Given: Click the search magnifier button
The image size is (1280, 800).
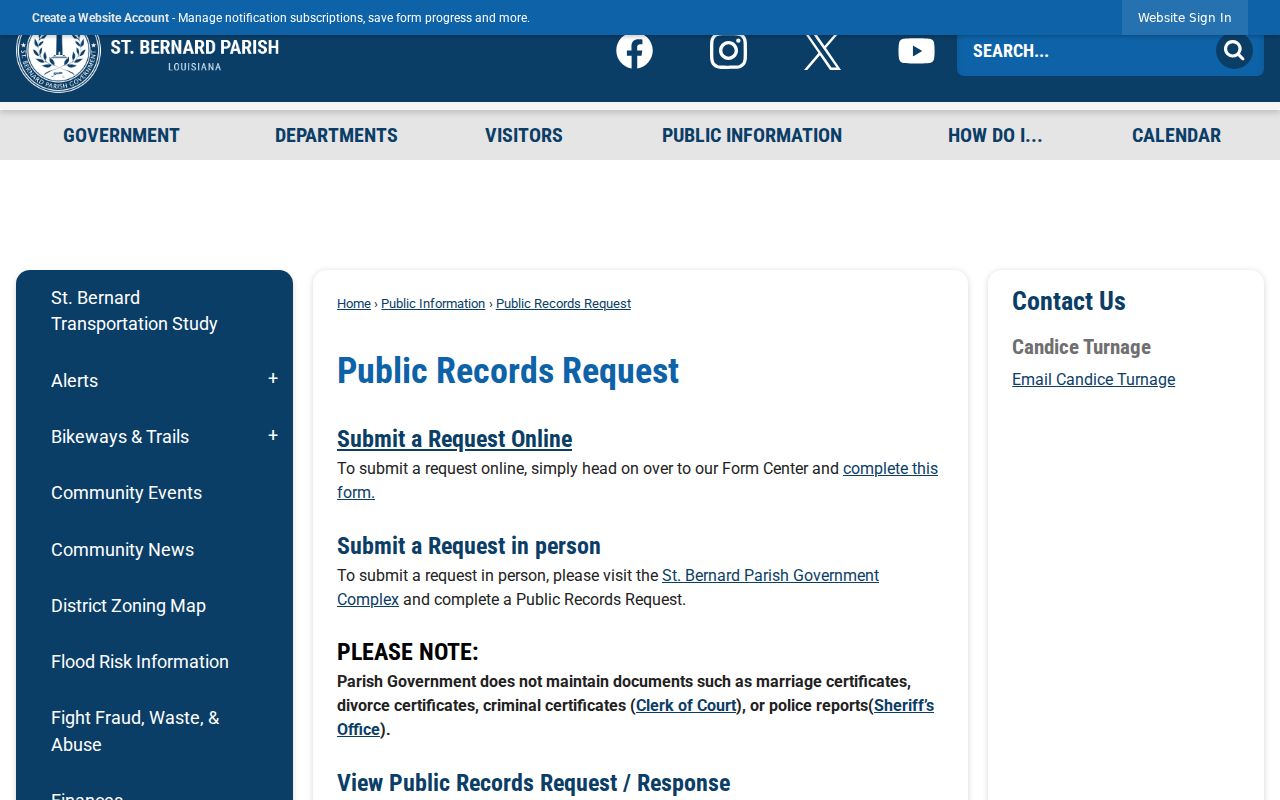Looking at the screenshot, I should (1234, 51).
